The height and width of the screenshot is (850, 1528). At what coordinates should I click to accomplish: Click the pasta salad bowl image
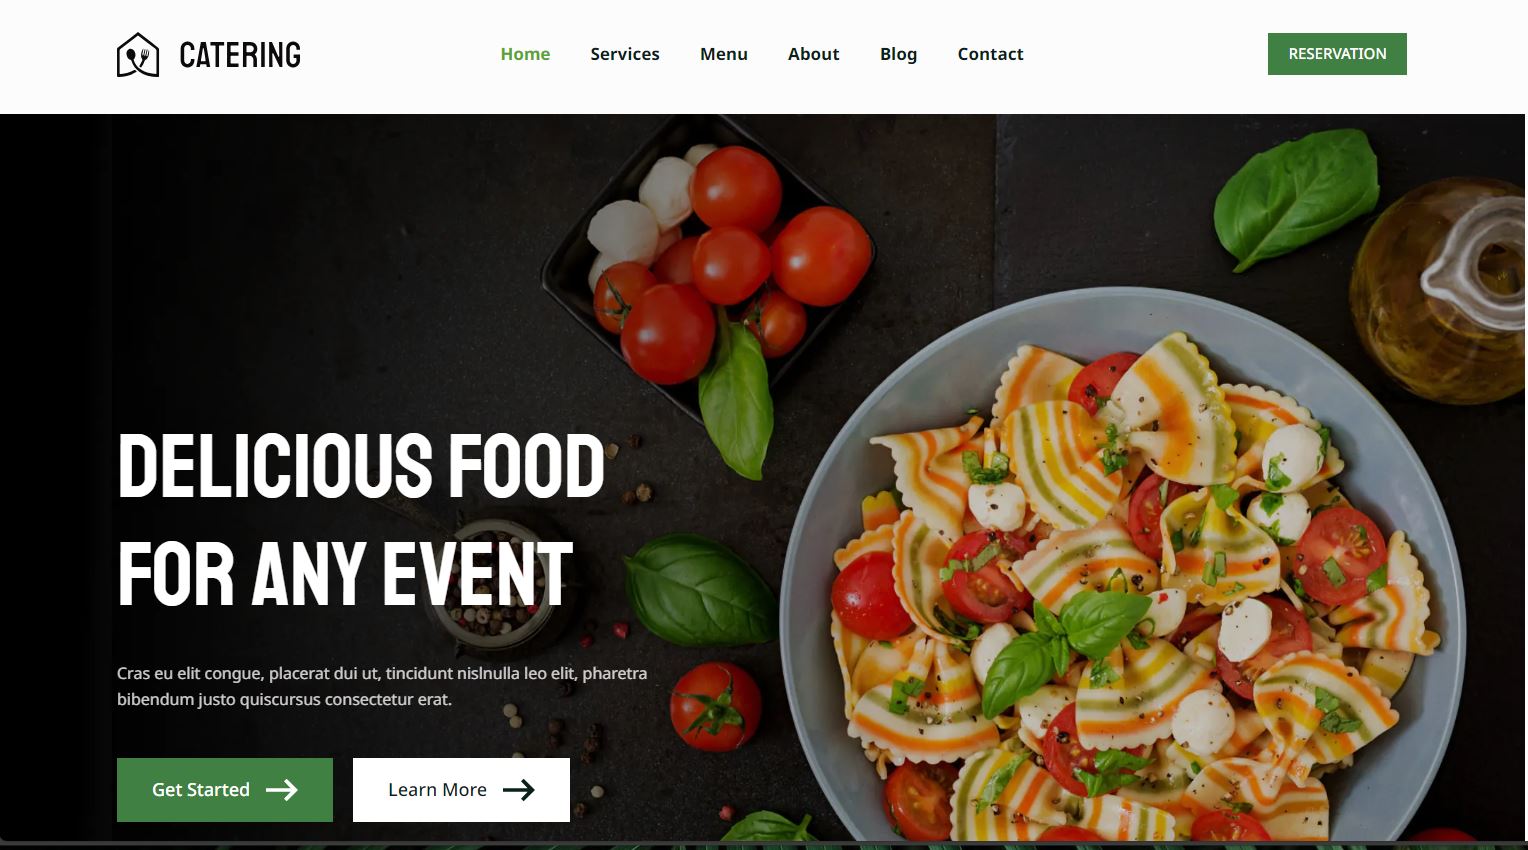1123,565
